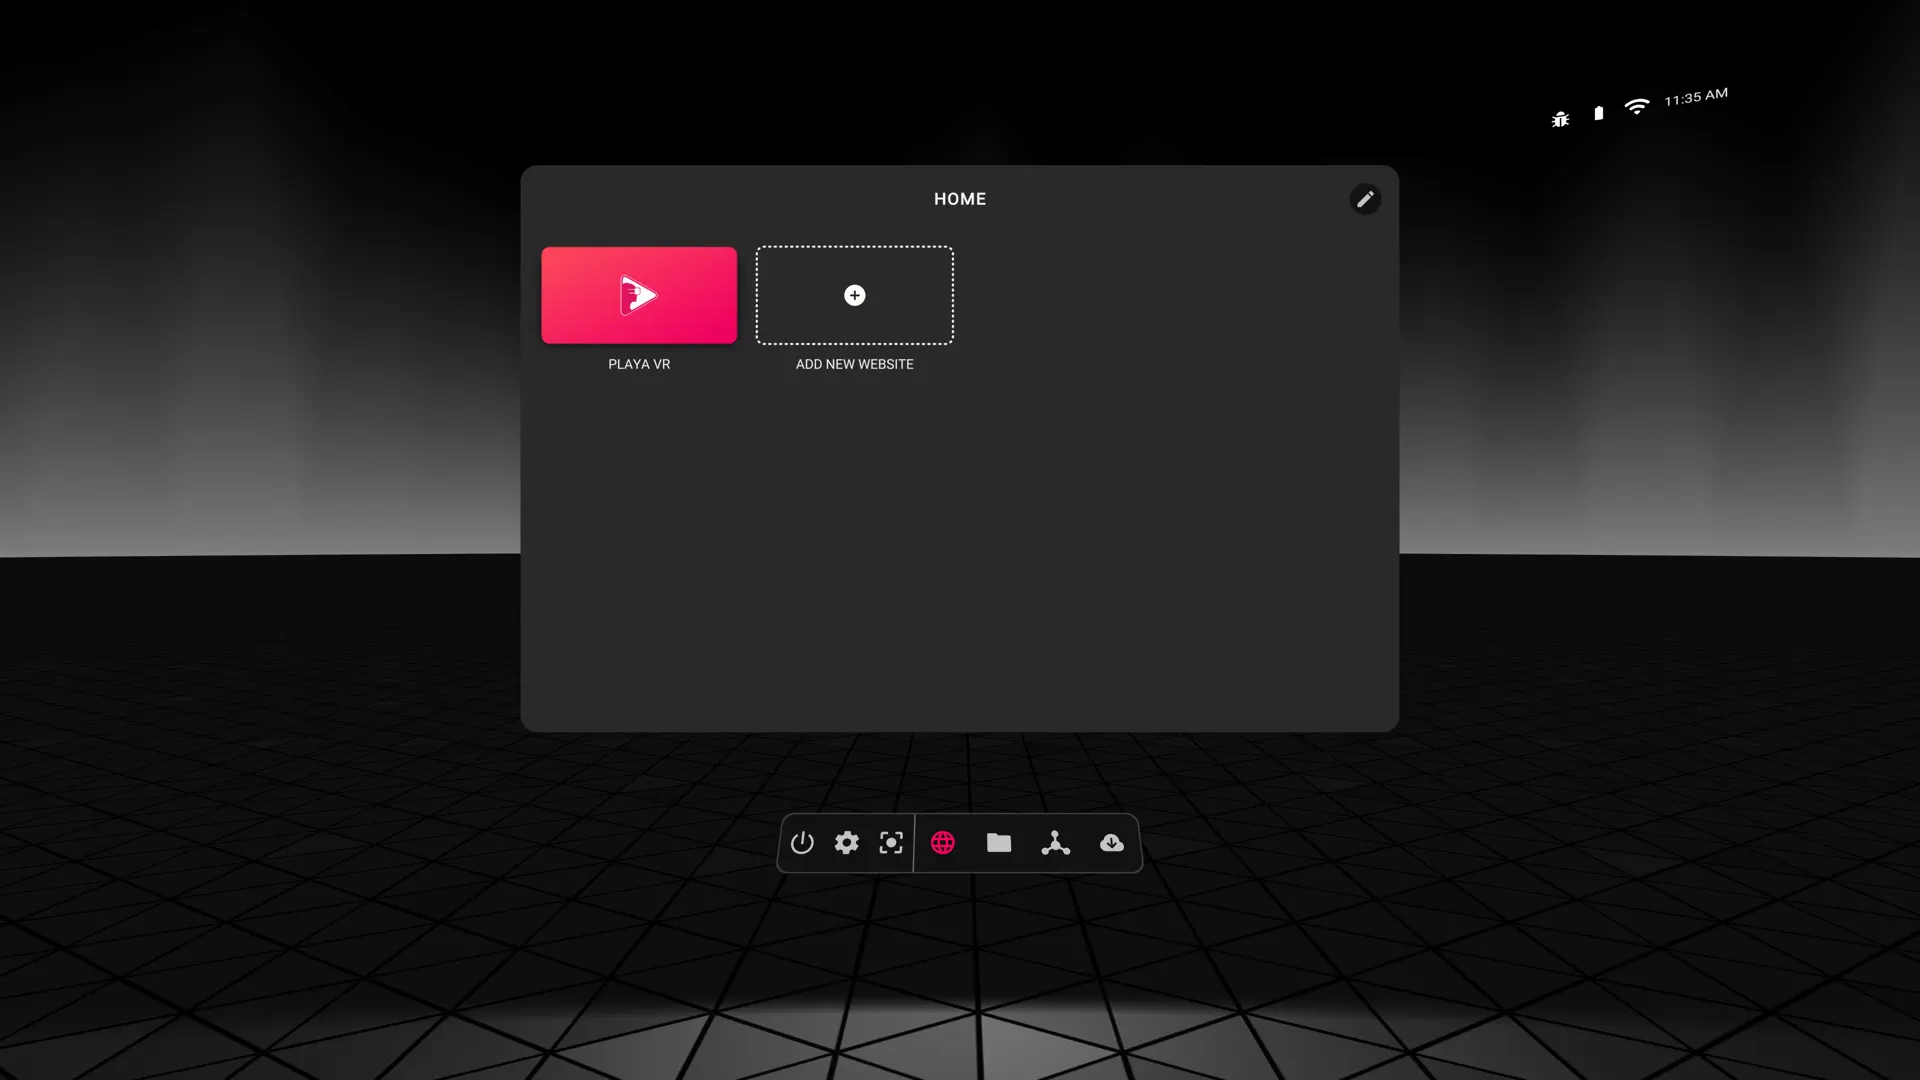1920x1080 pixels.
Task: Click the play arrow on the PLAYA VR tile
Action: pos(638,295)
